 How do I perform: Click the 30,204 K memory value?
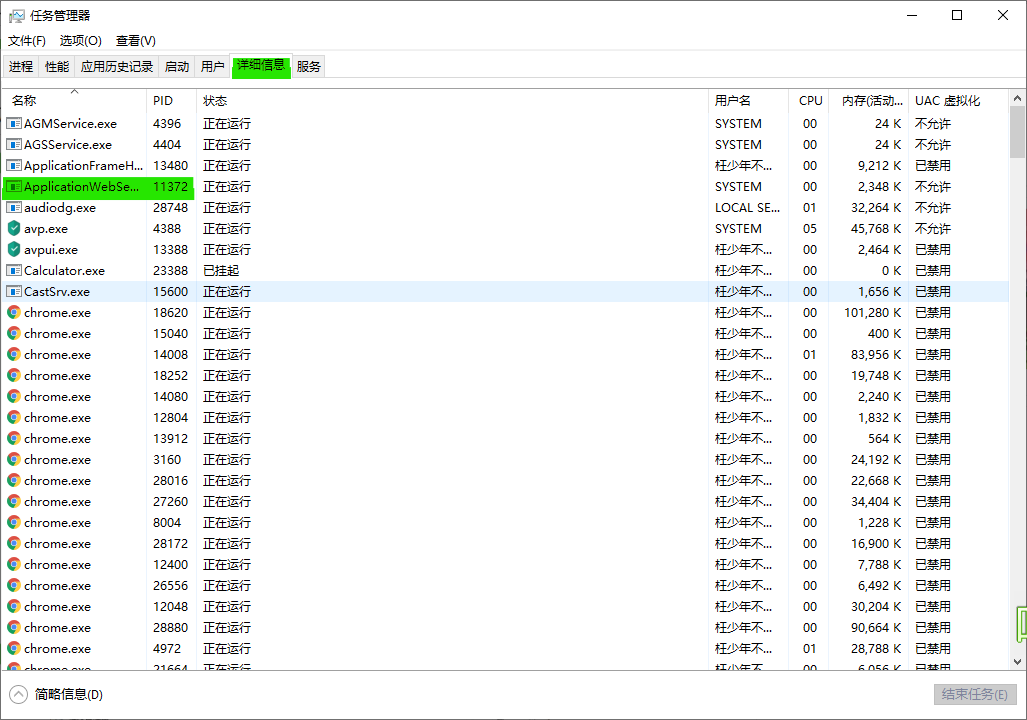[x=876, y=607]
